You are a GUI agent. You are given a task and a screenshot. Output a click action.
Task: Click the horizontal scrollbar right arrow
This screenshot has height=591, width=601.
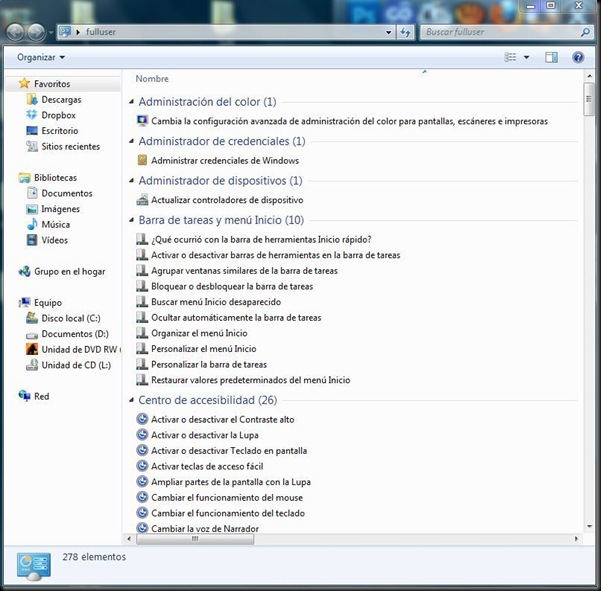[576, 539]
